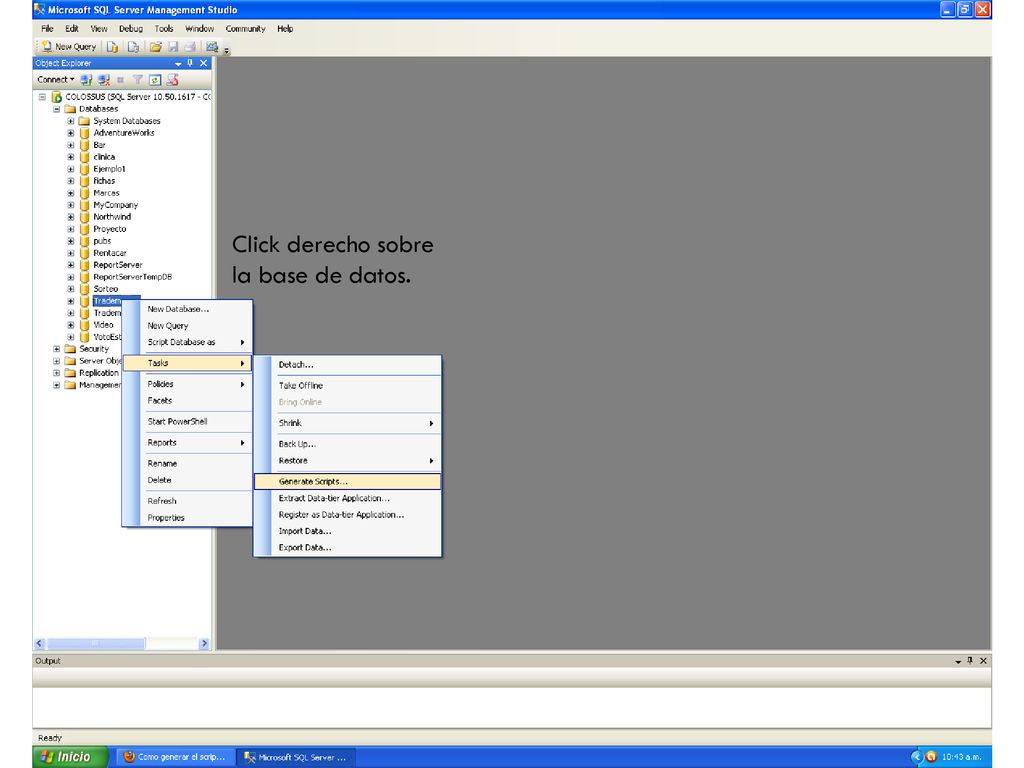Open the Edit menu
The height and width of the screenshot is (768, 1024).
(x=72, y=29)
